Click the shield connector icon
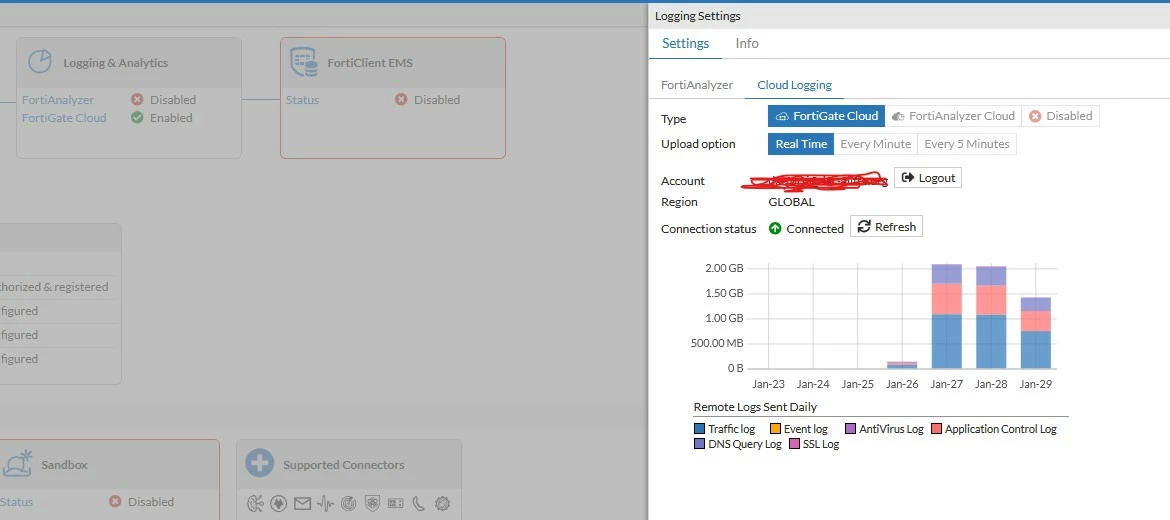The image size is (1170, 520). [372, 504]
